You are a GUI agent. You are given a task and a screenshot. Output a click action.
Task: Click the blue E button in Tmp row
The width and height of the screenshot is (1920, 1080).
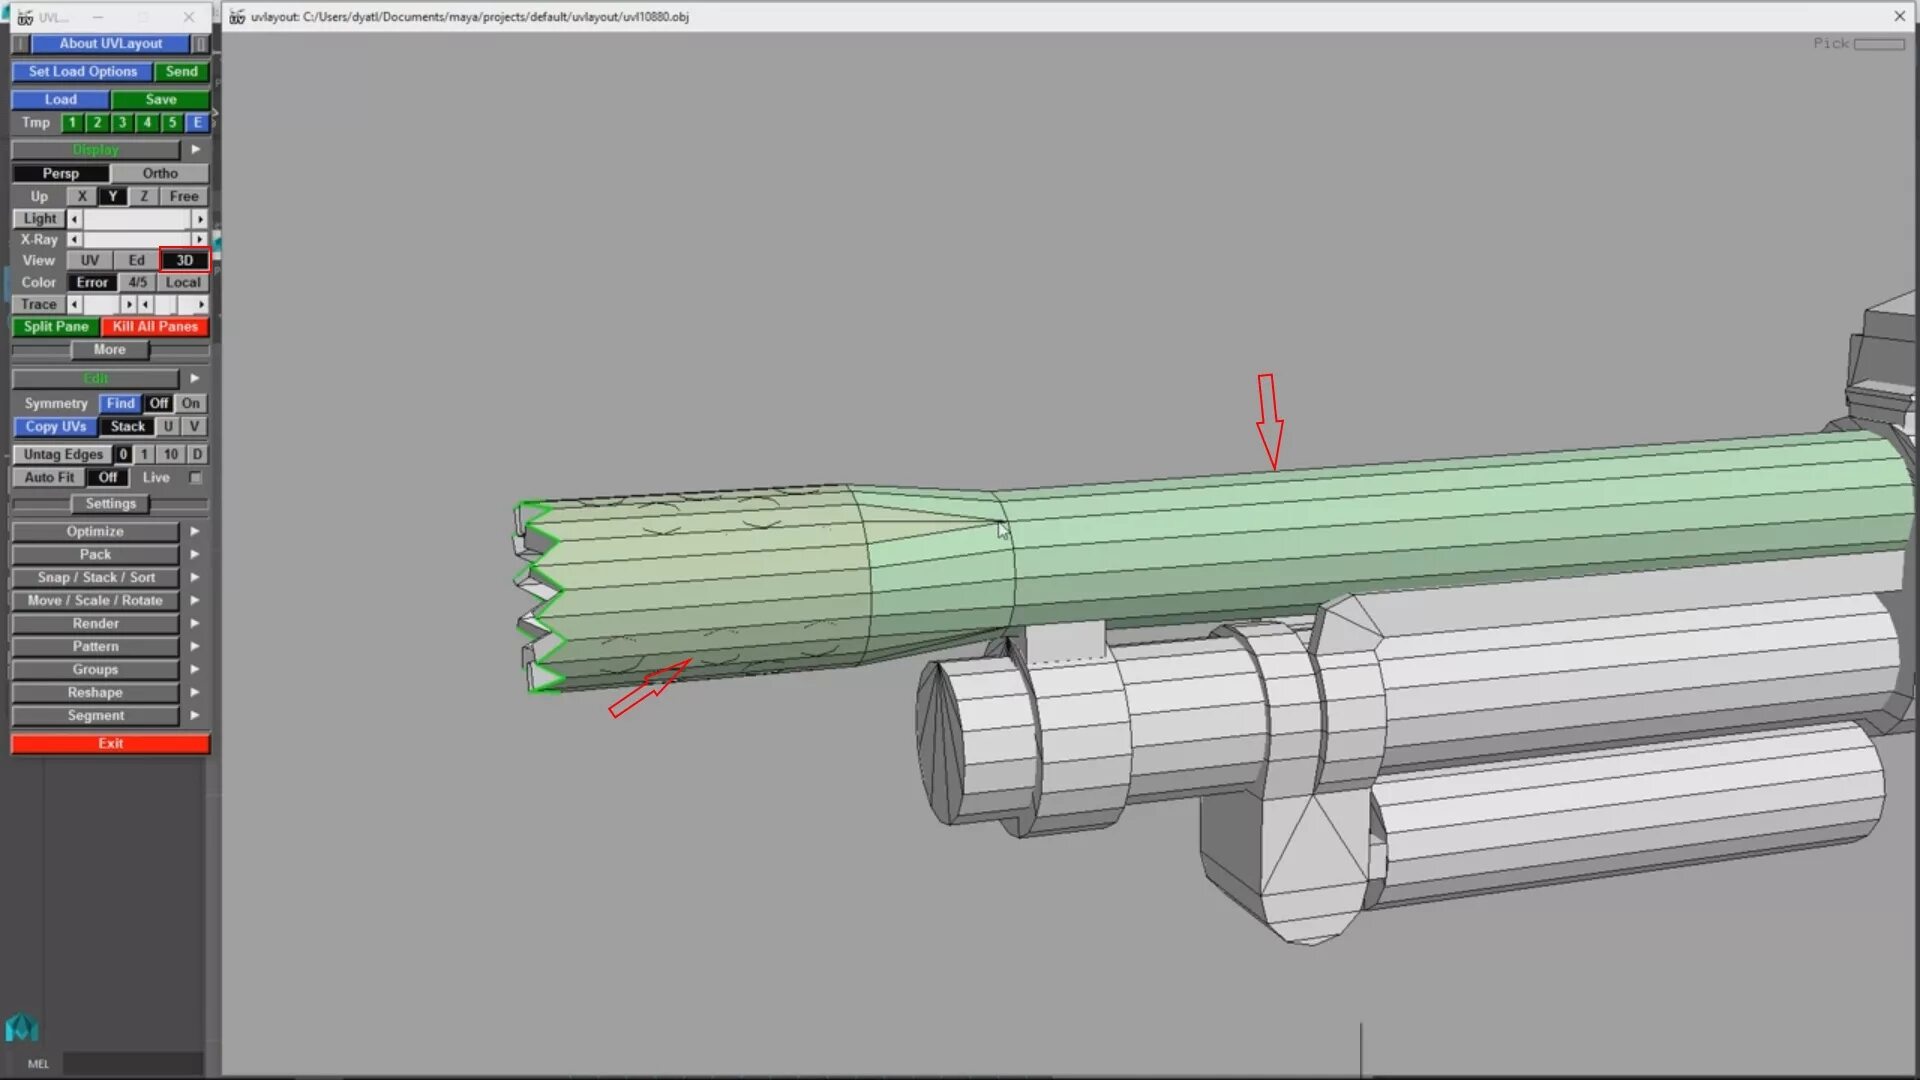click(197, 122)
